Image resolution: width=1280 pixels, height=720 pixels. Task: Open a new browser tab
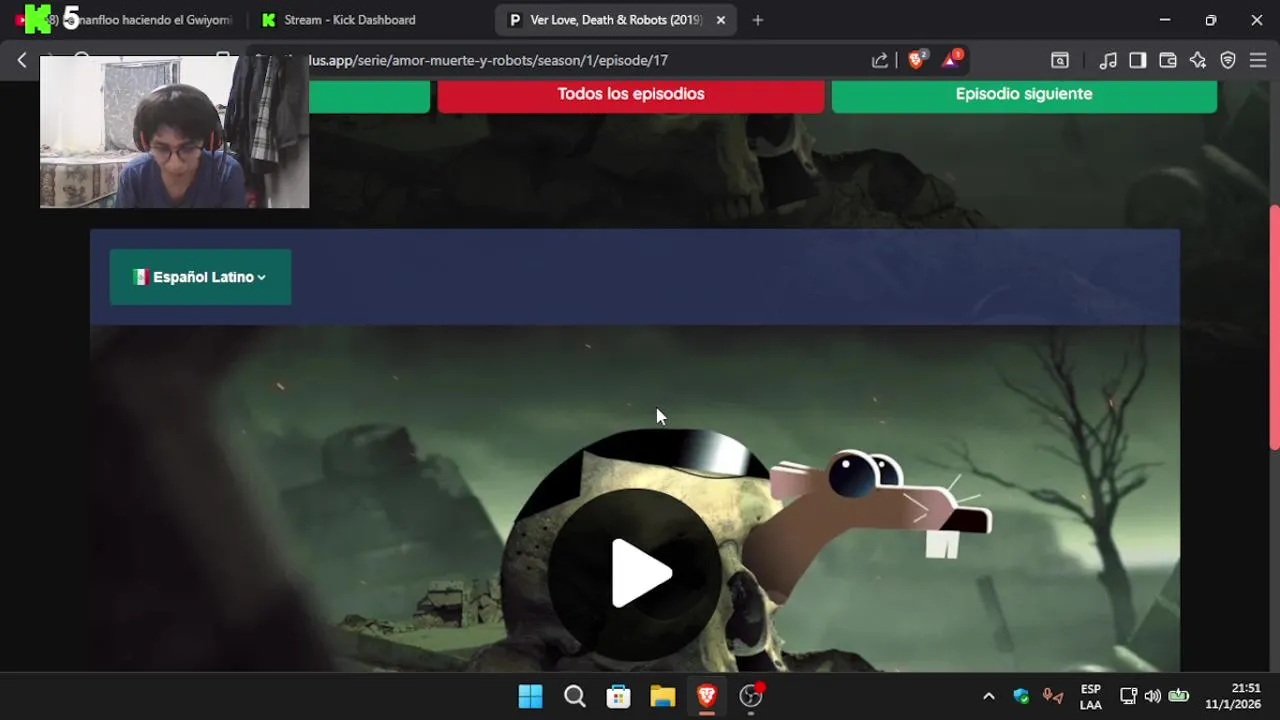point(757,20)
